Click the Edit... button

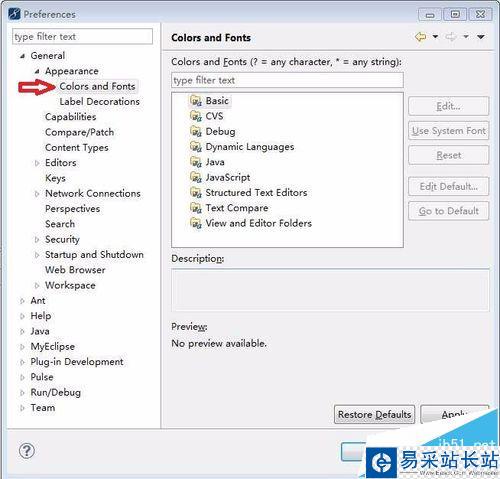click(449, 106)
